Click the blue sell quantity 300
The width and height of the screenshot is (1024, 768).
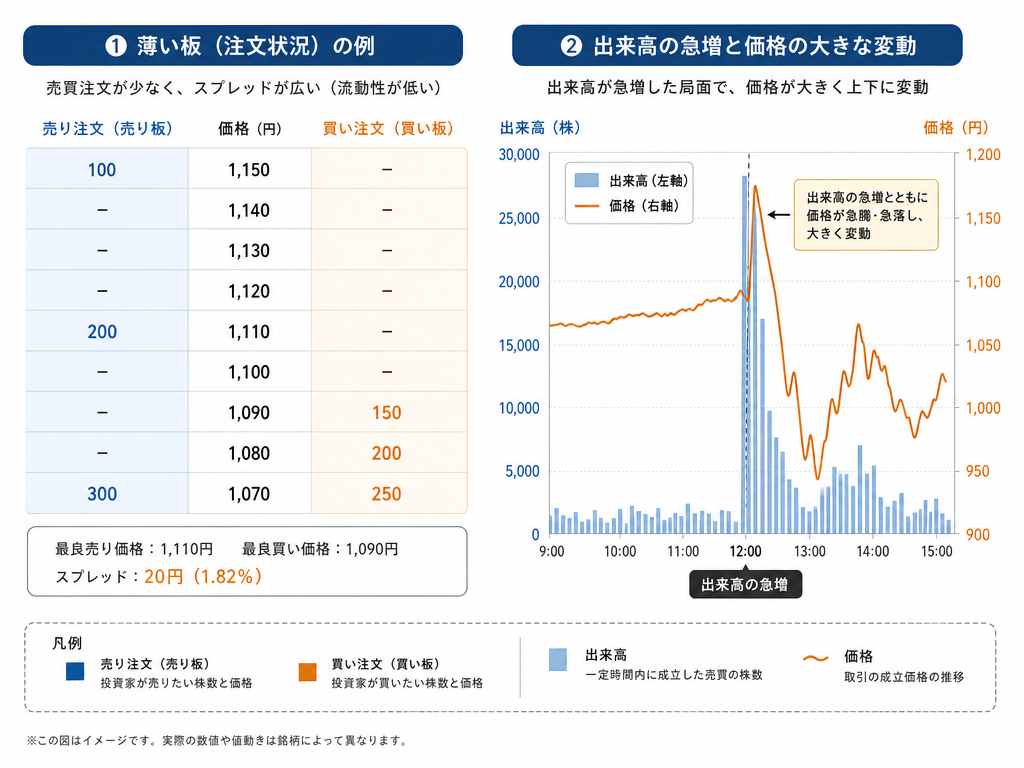[x=102, y=494]
